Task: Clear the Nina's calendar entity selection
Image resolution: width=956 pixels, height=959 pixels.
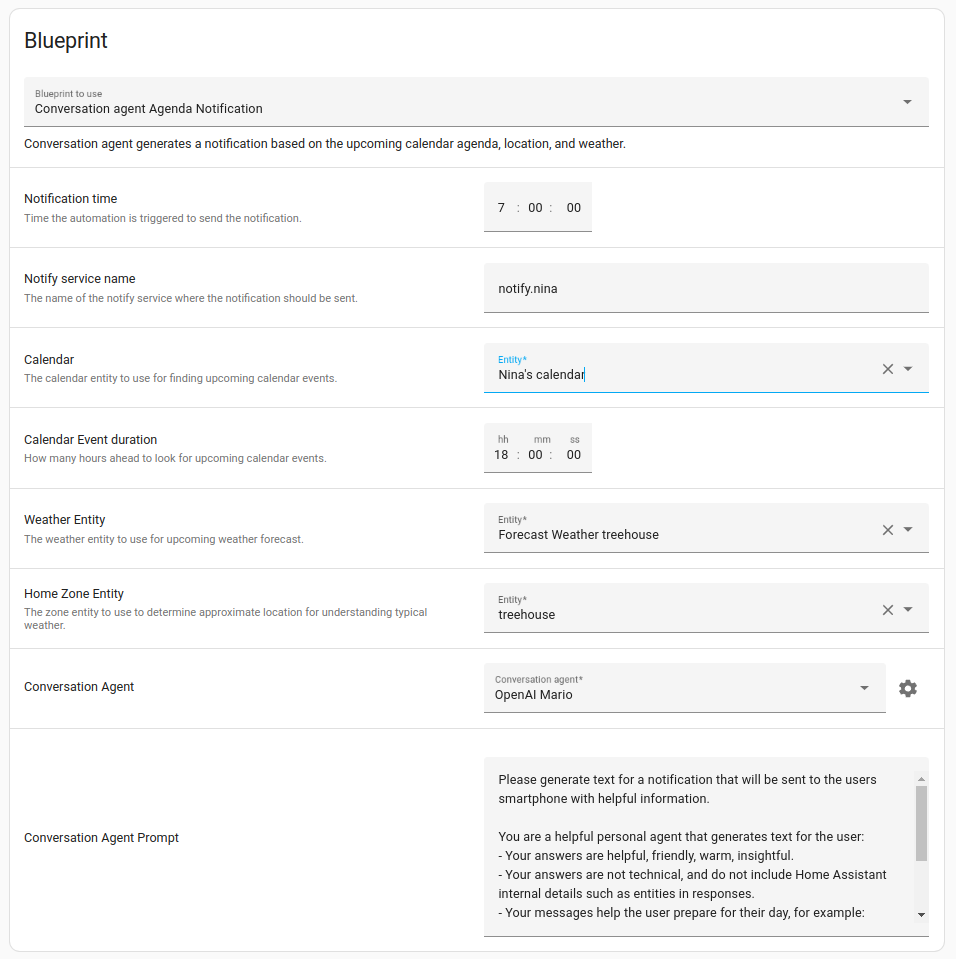Action: click(x=887, y=369)
